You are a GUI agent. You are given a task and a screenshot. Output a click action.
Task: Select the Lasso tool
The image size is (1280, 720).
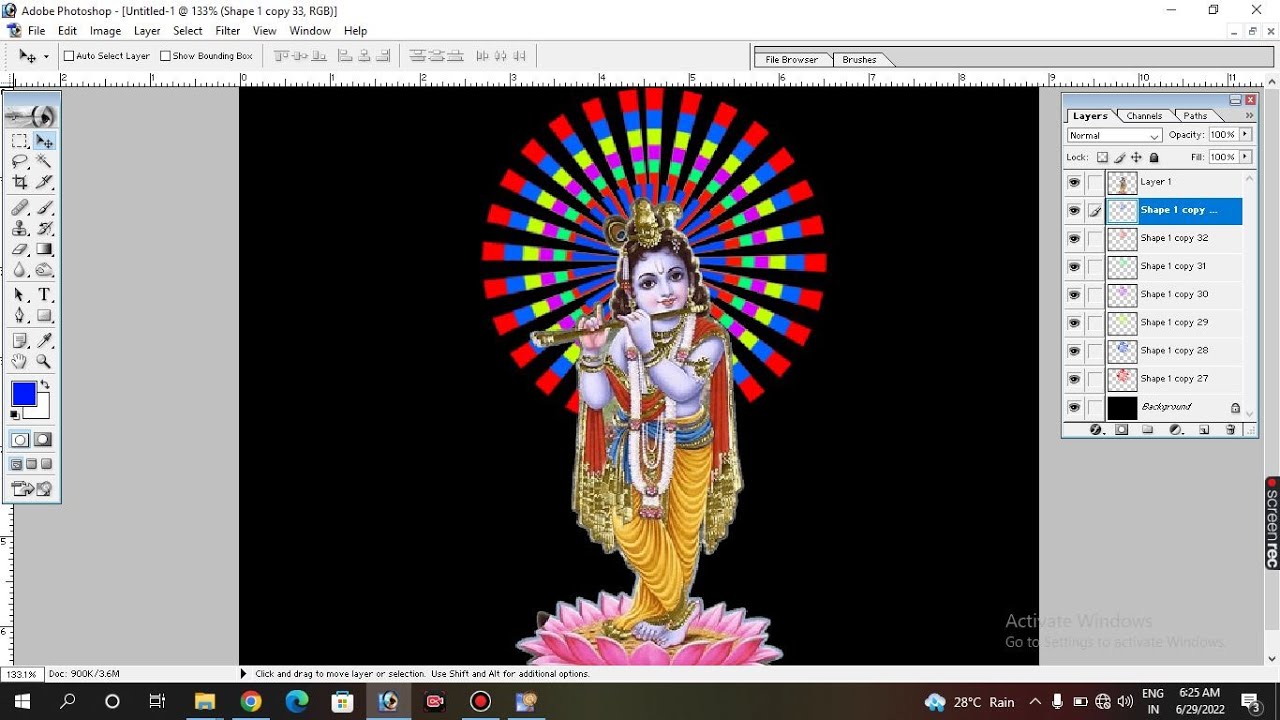[20, 161]
